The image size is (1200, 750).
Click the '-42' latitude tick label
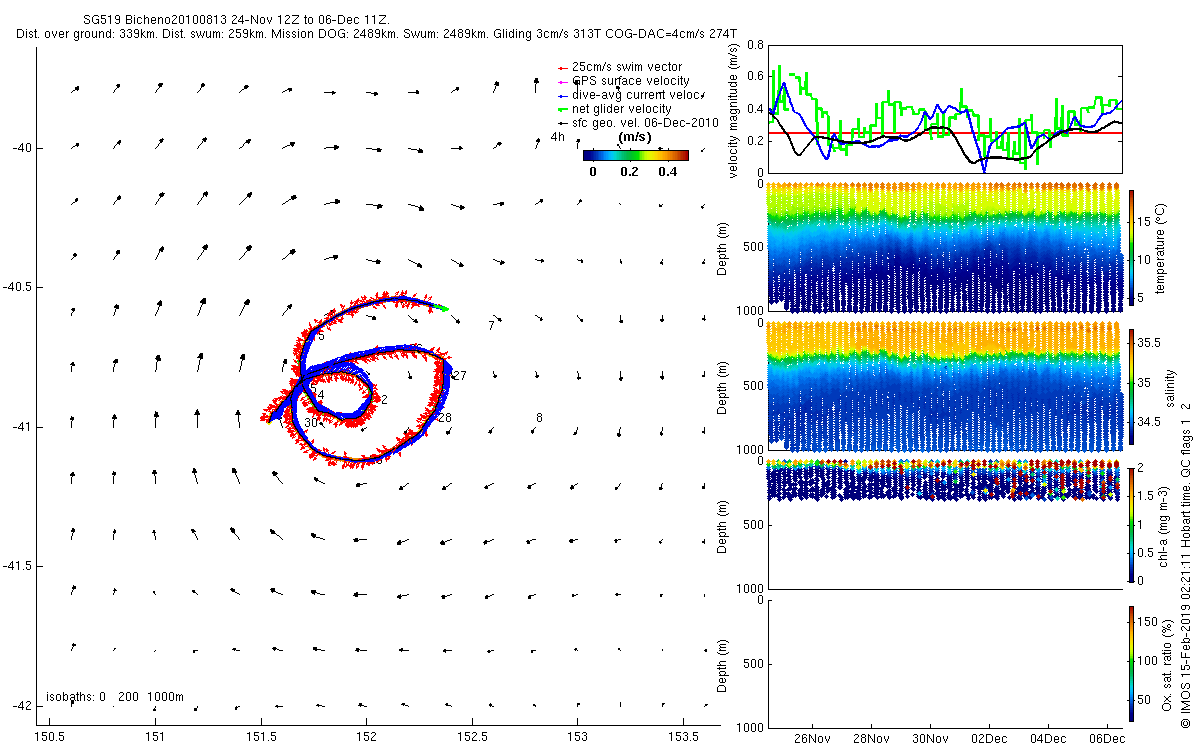click(x=21, y=706)
